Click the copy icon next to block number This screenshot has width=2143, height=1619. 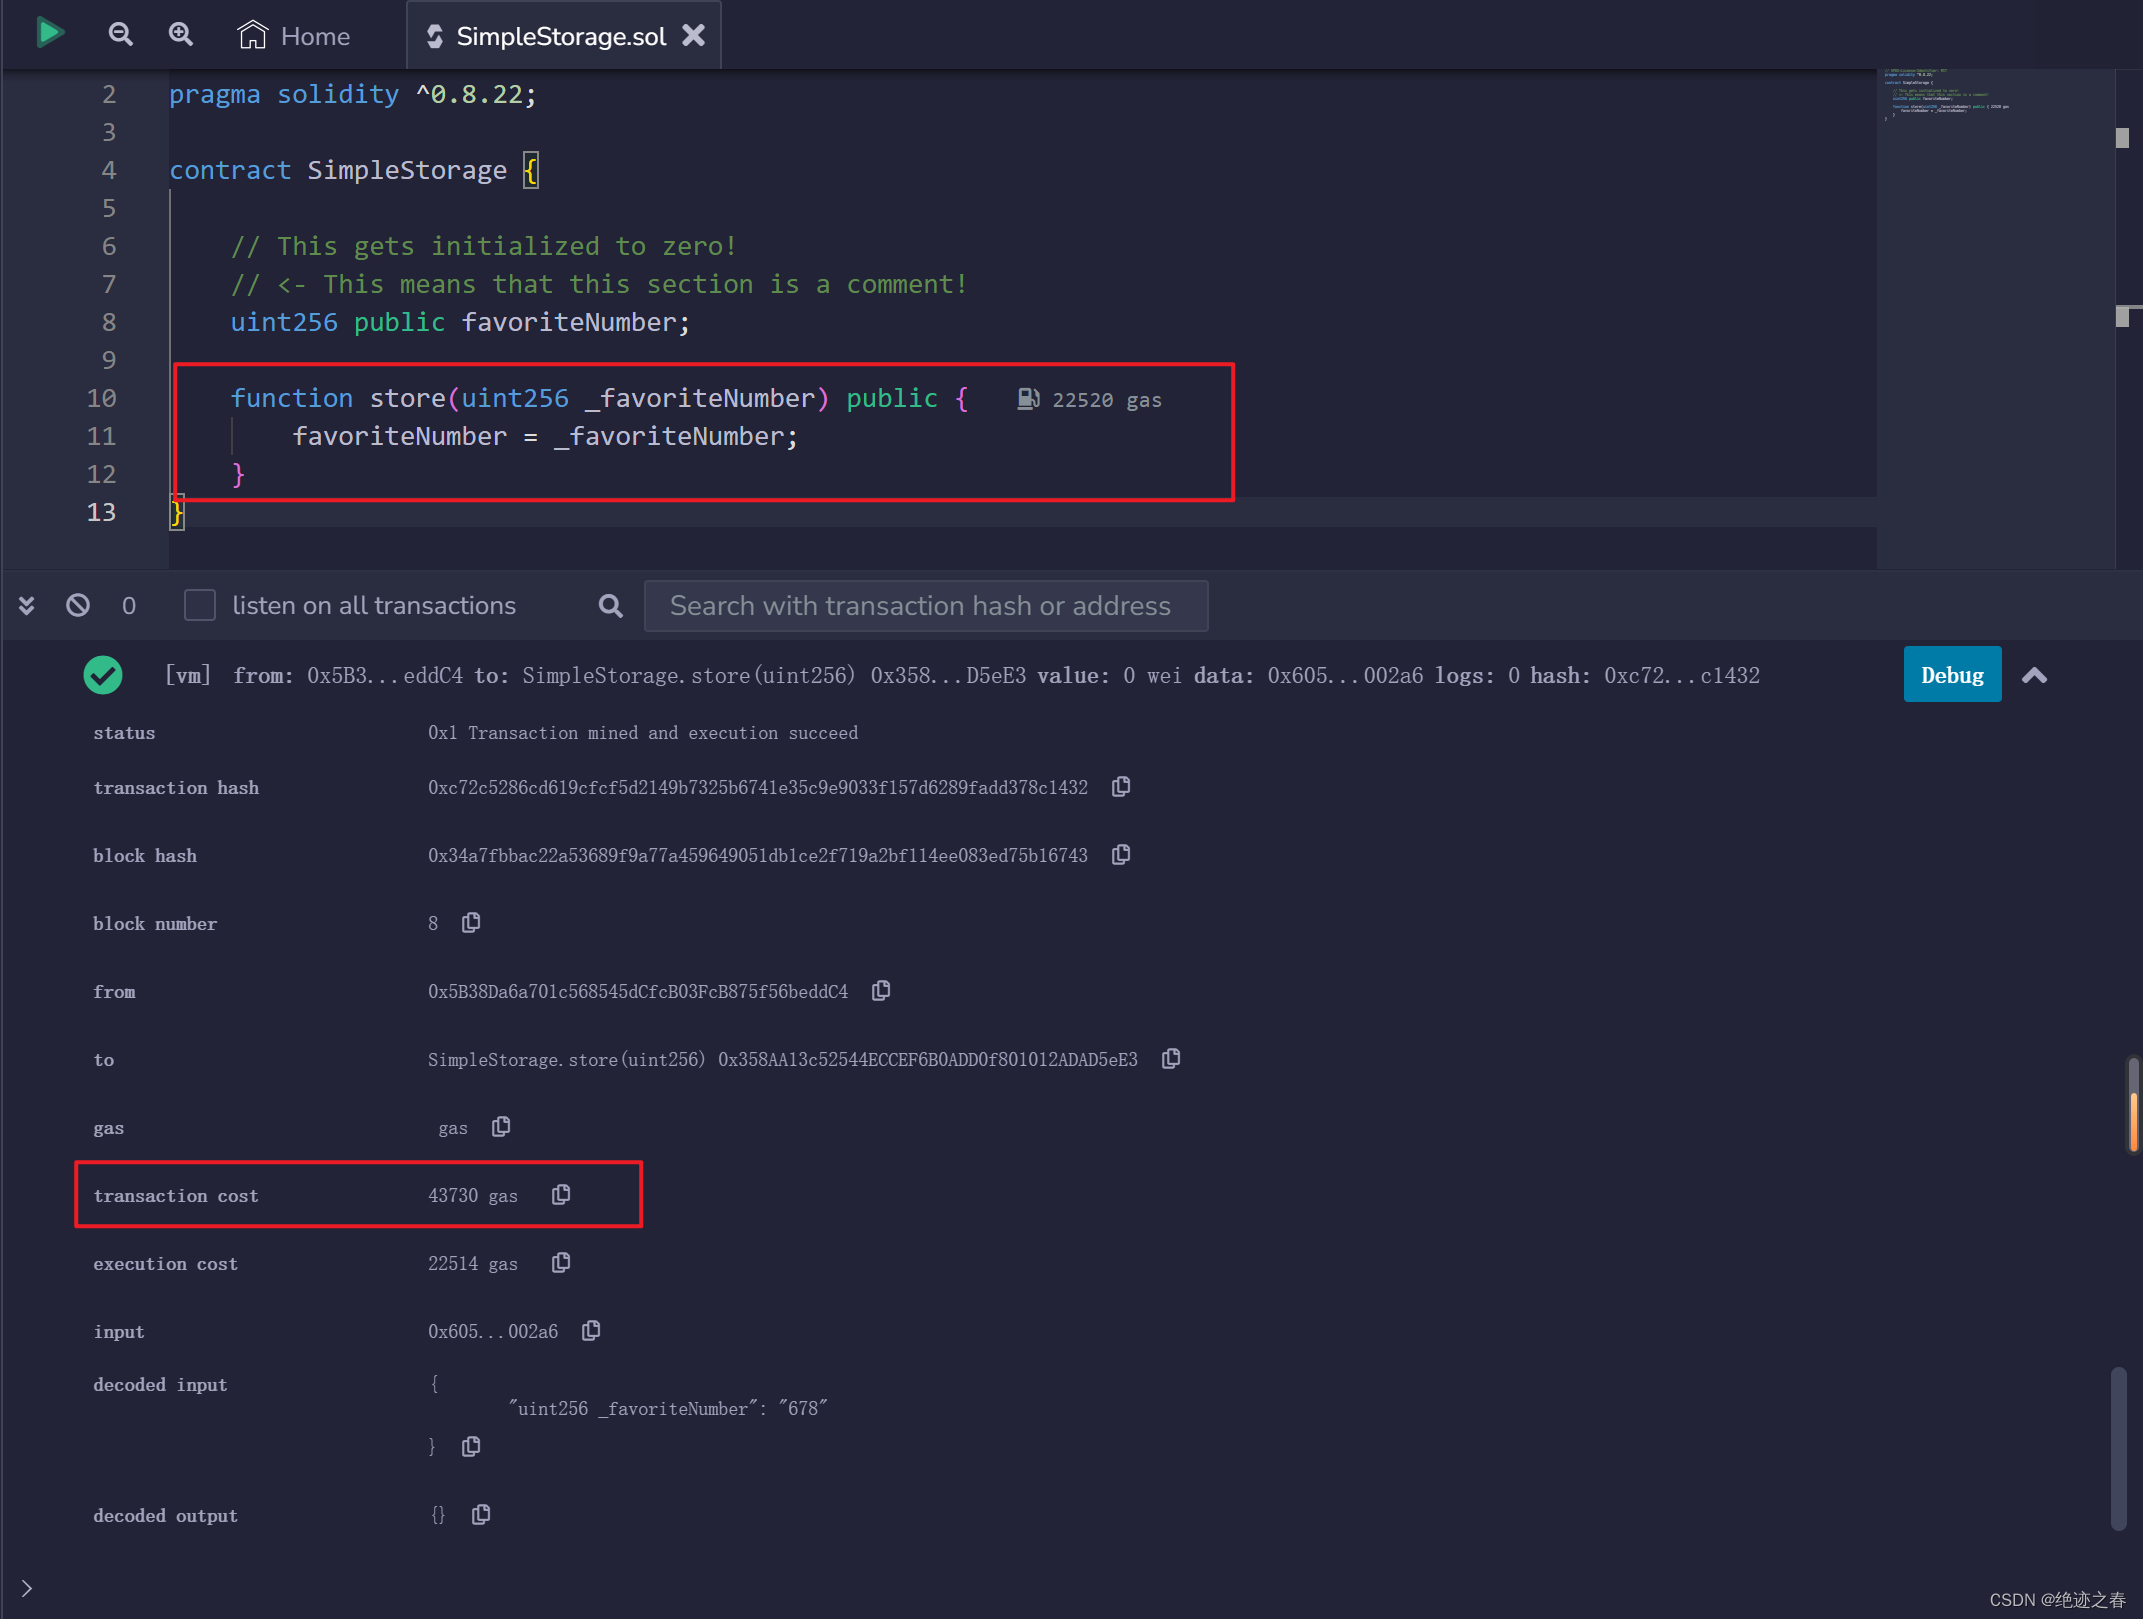click(x=475, y=923)
